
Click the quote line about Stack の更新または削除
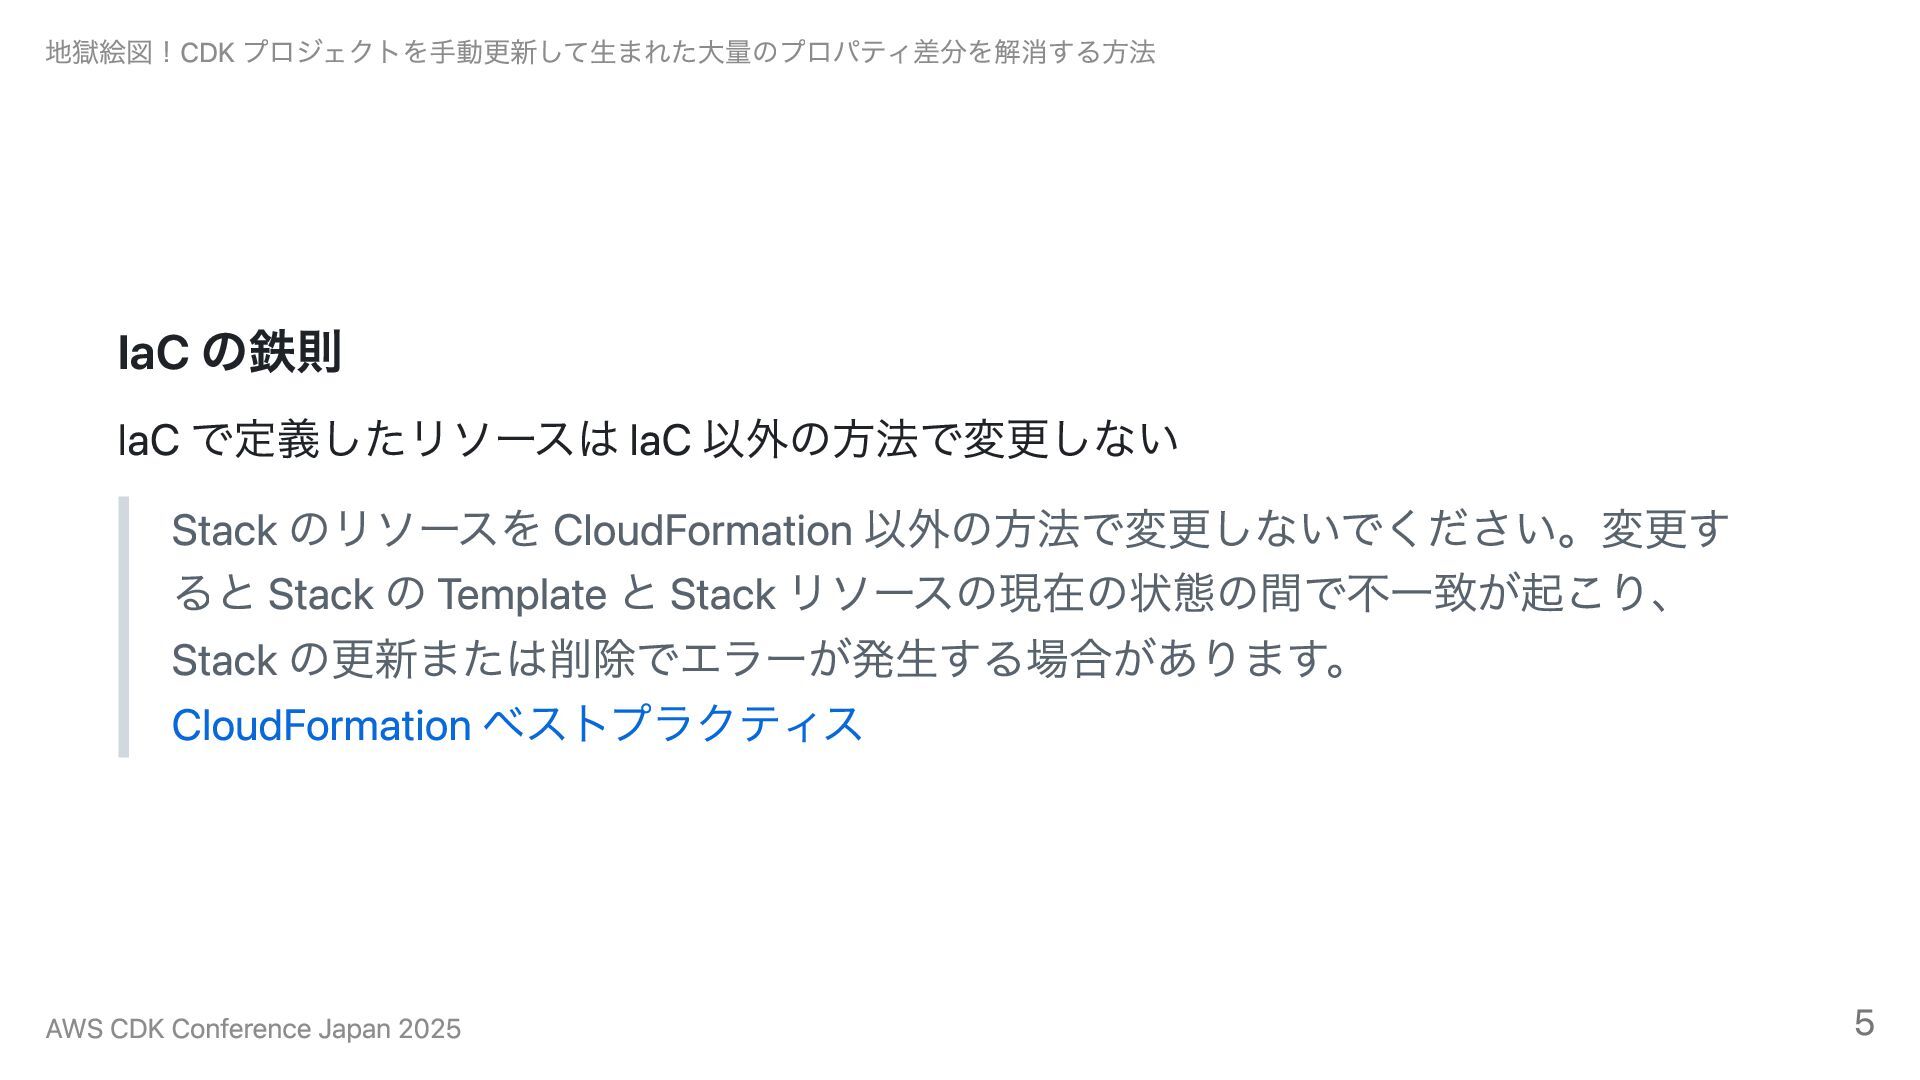(x=760, y=659)
